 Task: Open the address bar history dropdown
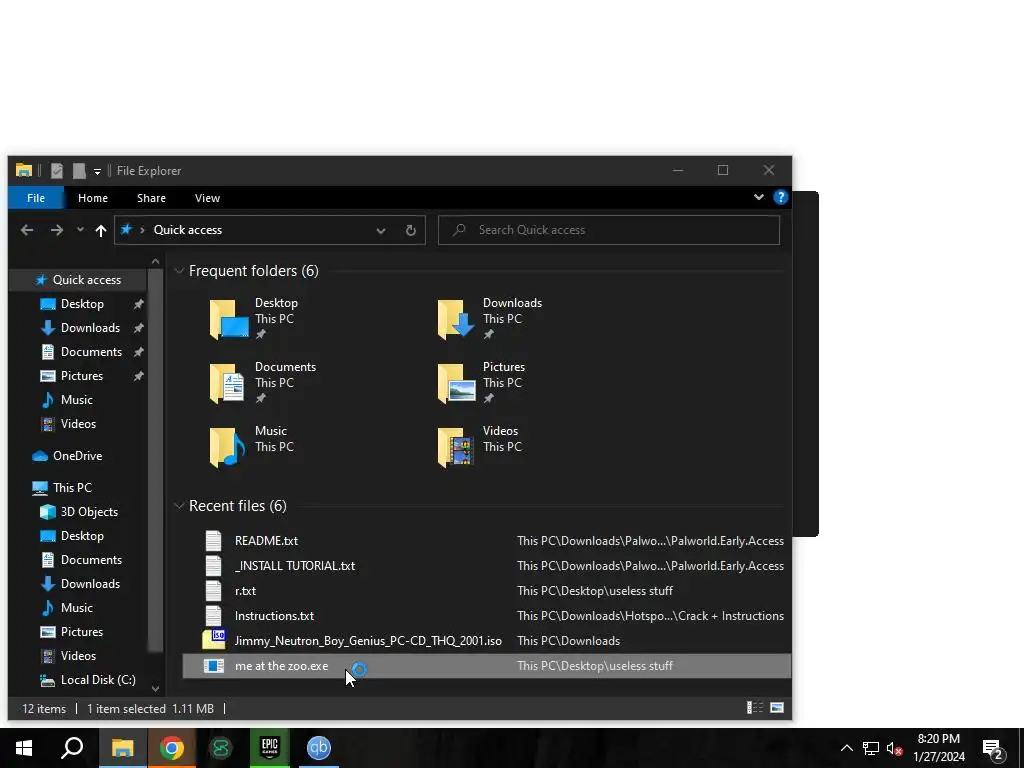point(381,231)
